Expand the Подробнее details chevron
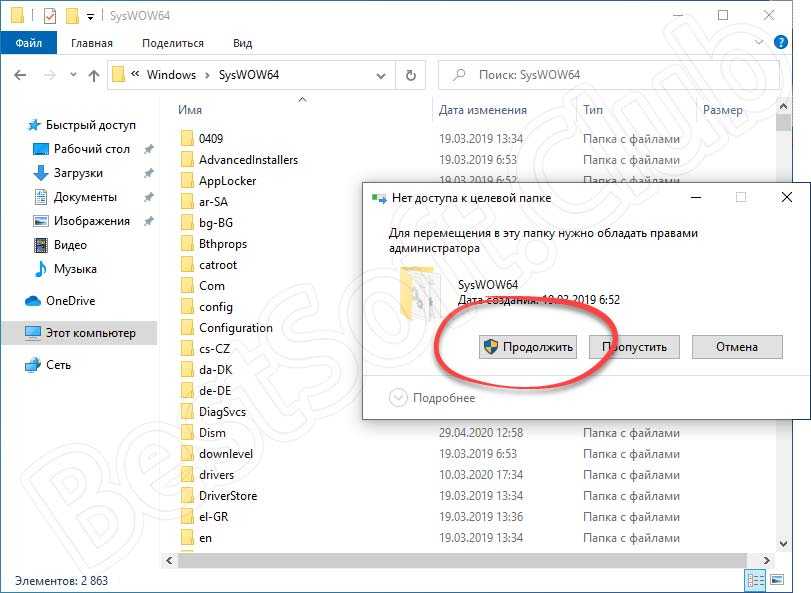811x593 pixels. (398, 398)
